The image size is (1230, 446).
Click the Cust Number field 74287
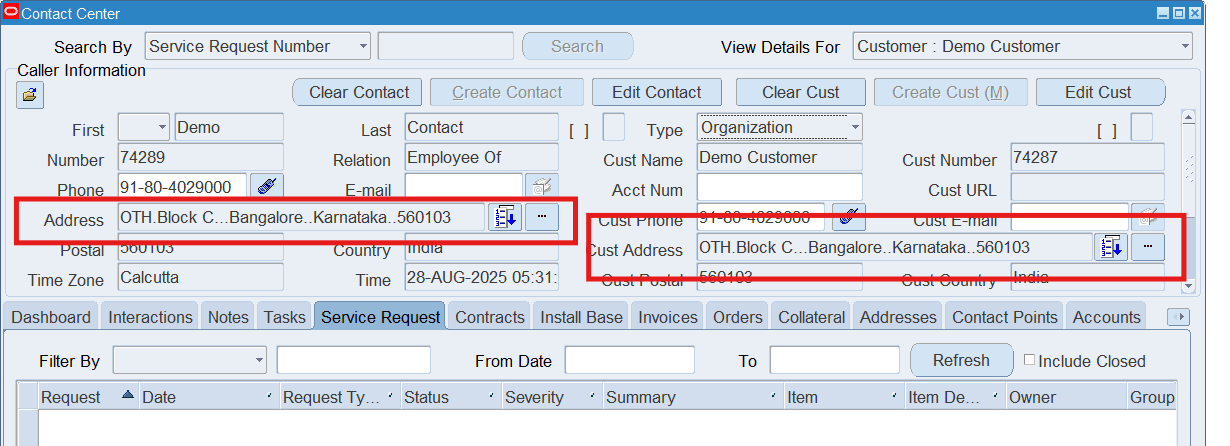coord(1087,157)
